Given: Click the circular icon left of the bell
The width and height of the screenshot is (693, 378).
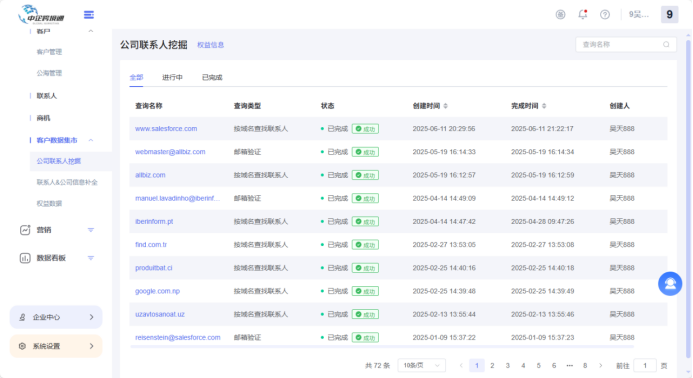Looking at the screenshot, I should tap(560, 15).
